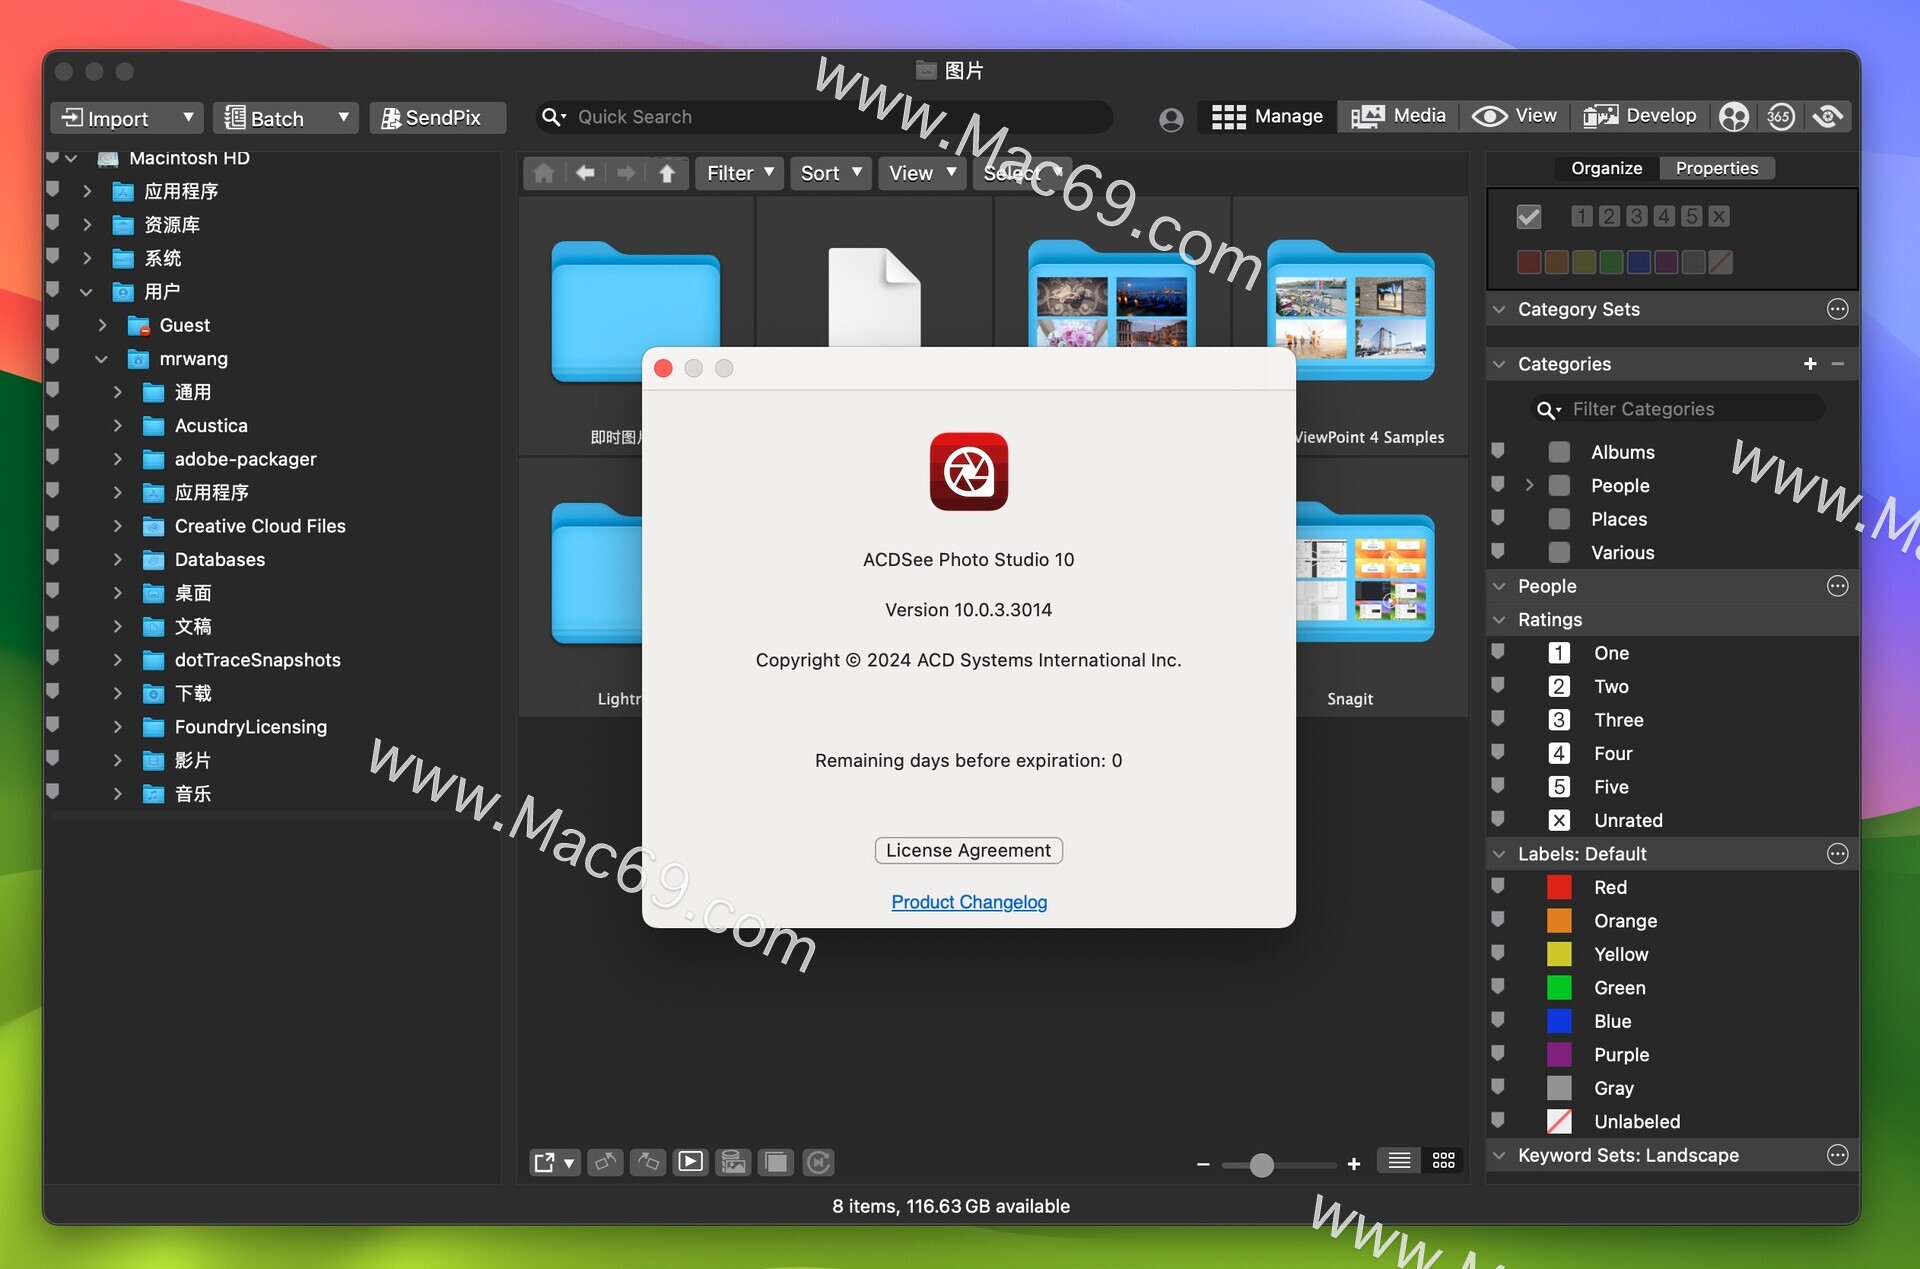Open the View dropdown in file toolbar

coord(922,173)
